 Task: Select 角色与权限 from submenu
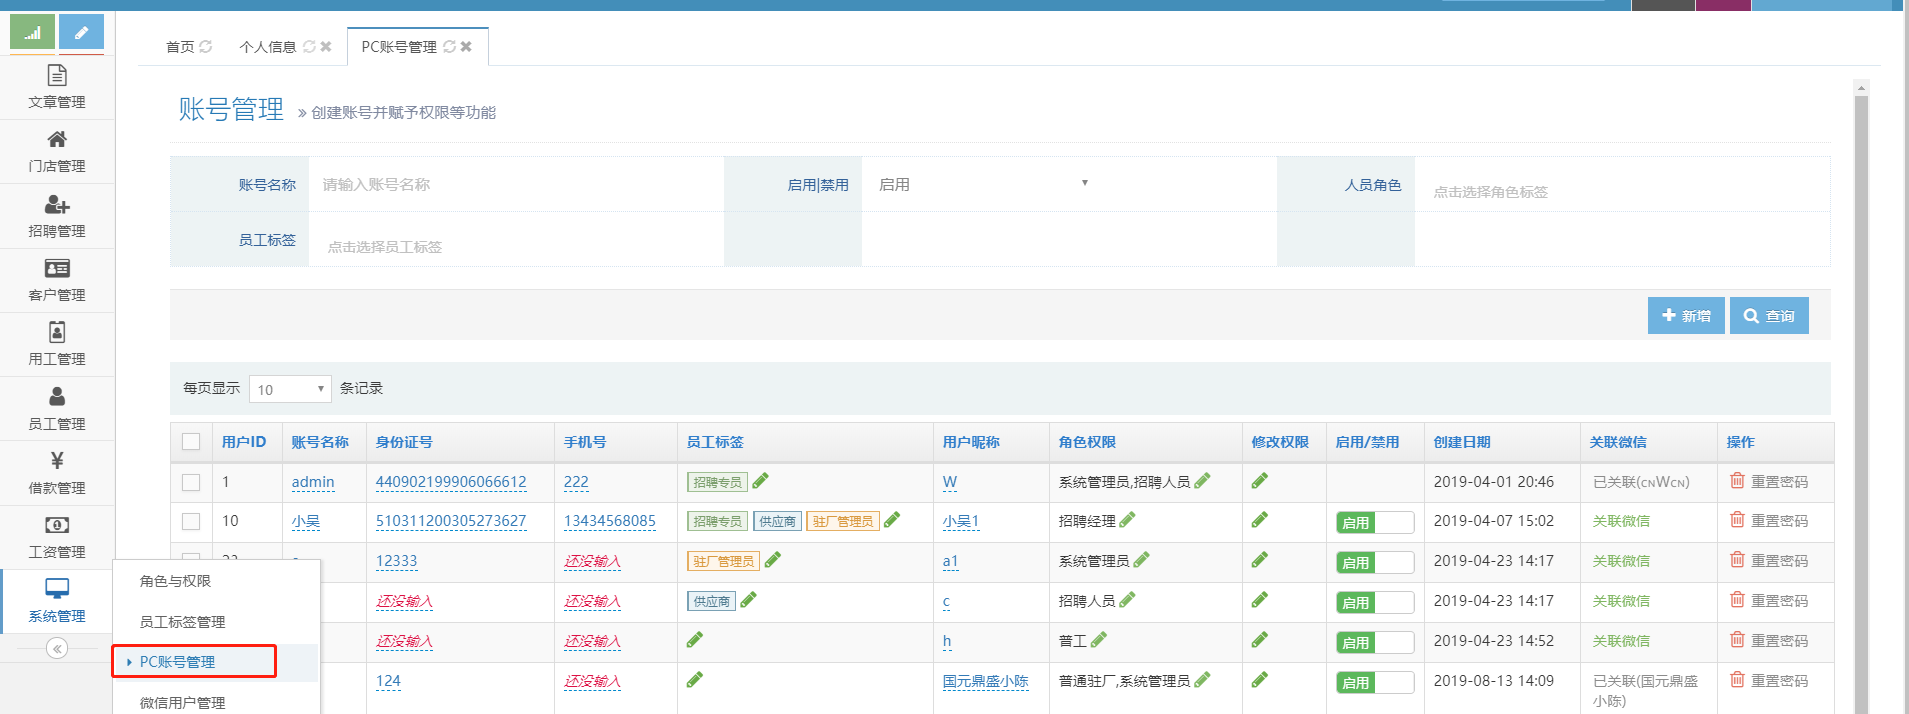176,581
